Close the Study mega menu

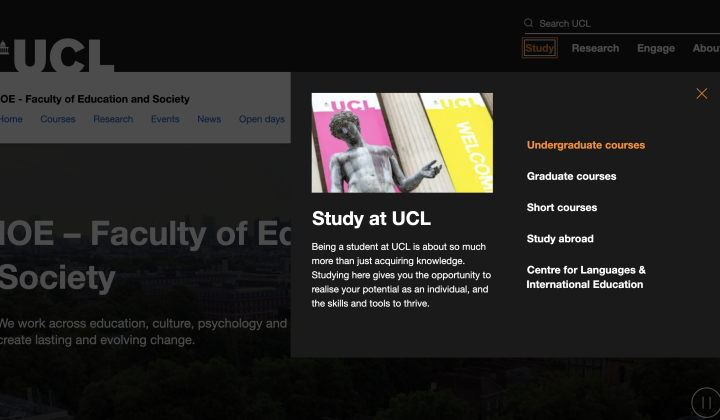pyautogui.click(x=701, y=94)
